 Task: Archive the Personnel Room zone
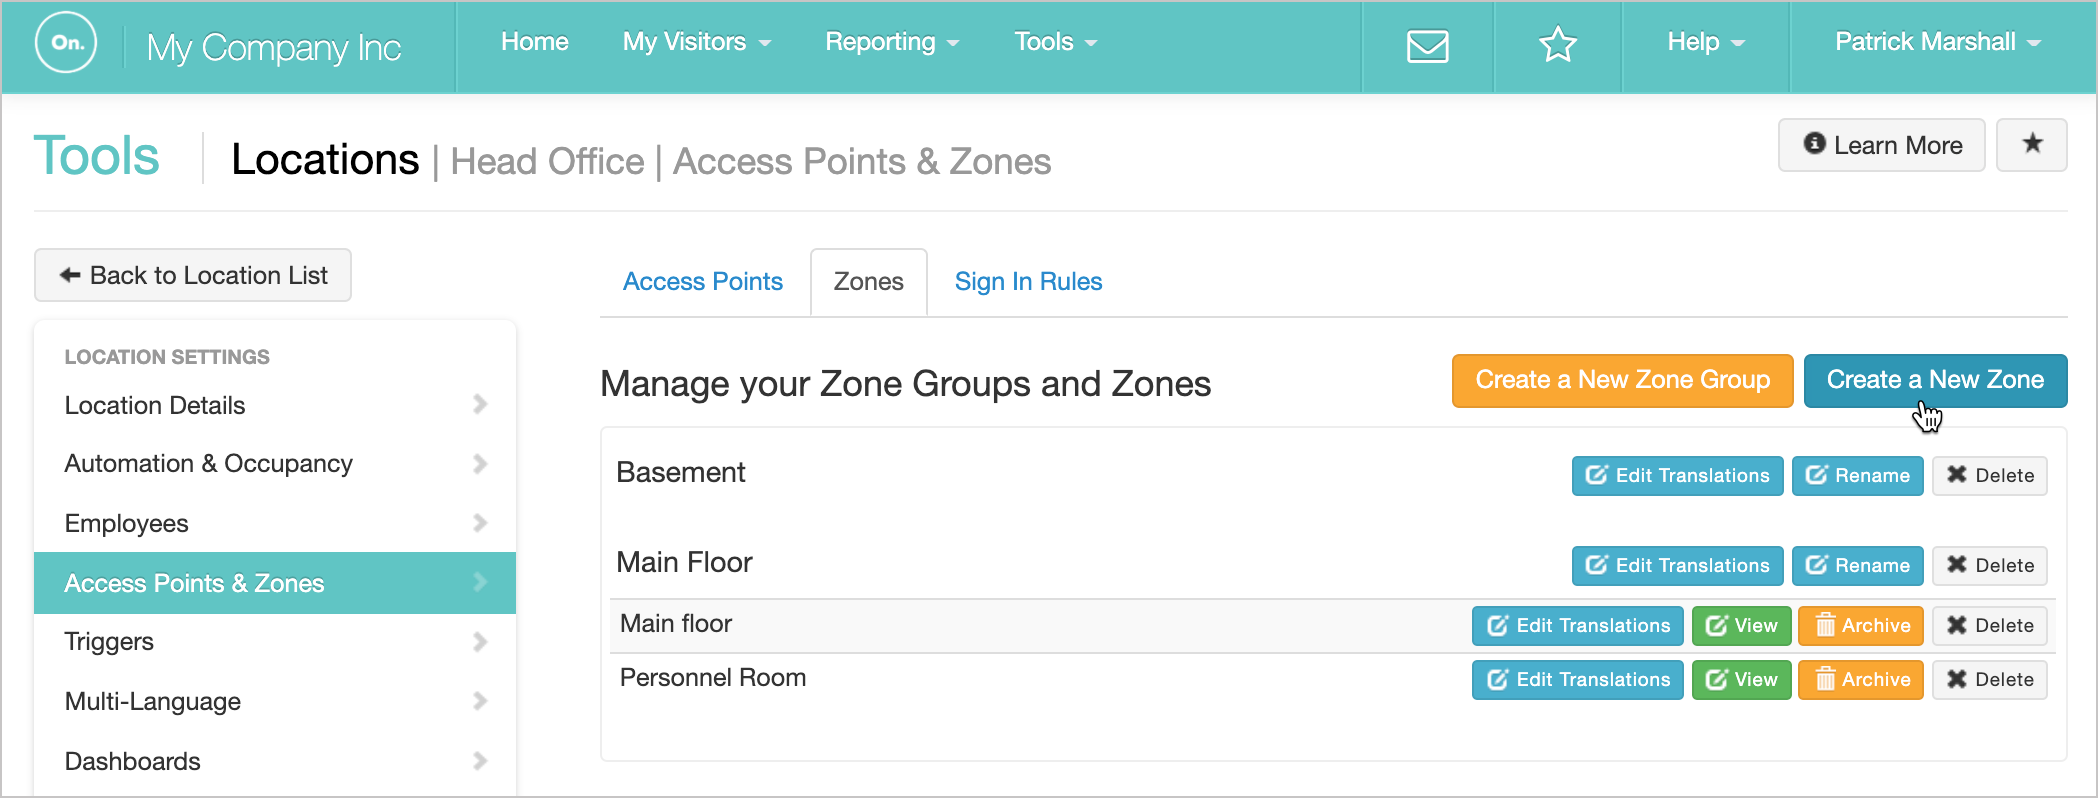pyautogui.click(x=1860, y=680)
